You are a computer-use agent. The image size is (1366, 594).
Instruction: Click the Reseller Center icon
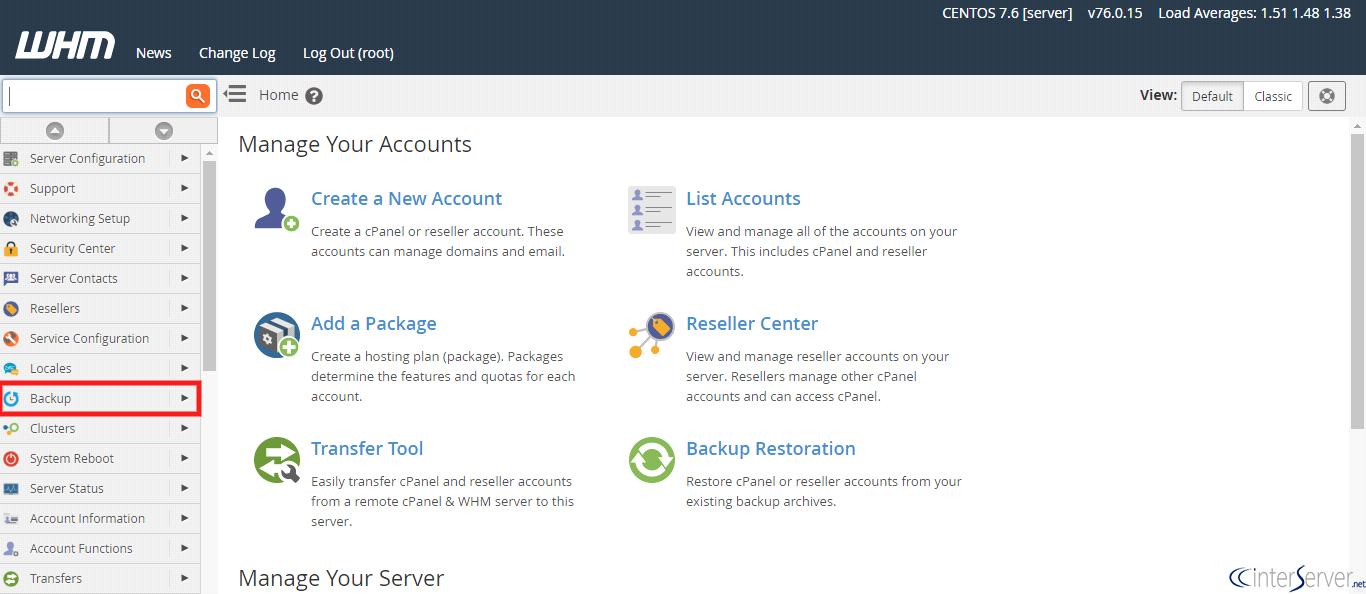(652, 335)
